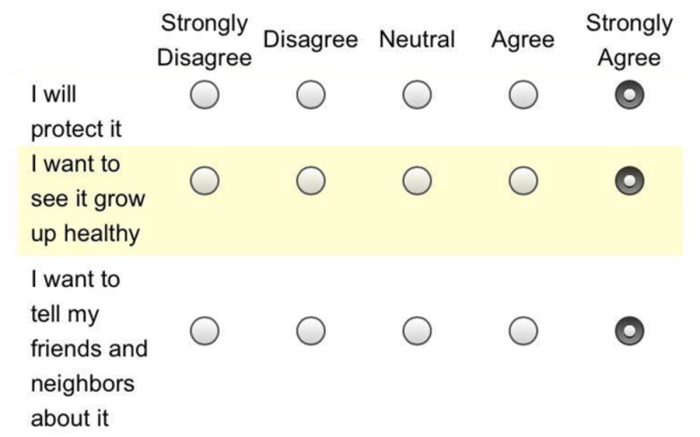The height and width of the screenshot is (437, 700).
Task: Click Strongly Agree for 'I will protect it'
Action: (630, 96)
